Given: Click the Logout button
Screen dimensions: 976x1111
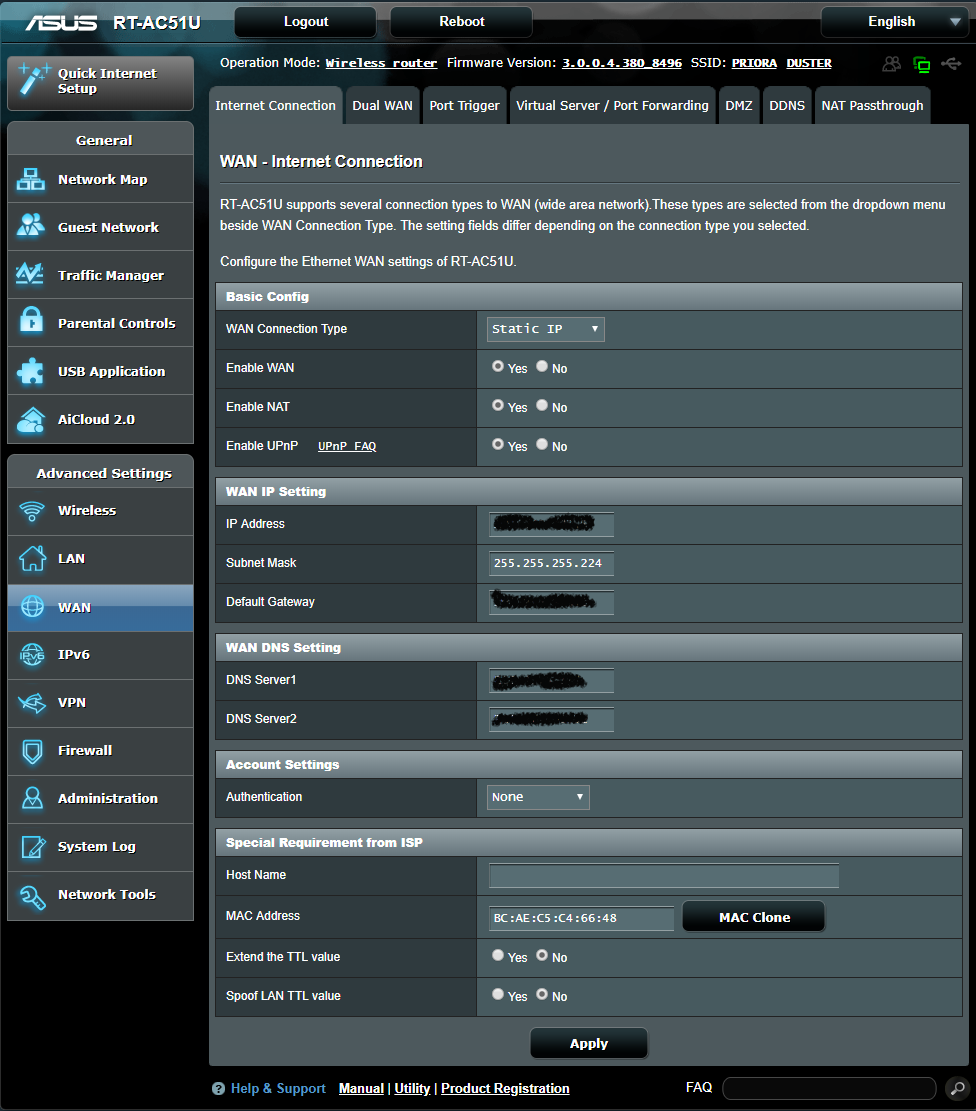Looking at the screenshot, I should coord(305,22).
